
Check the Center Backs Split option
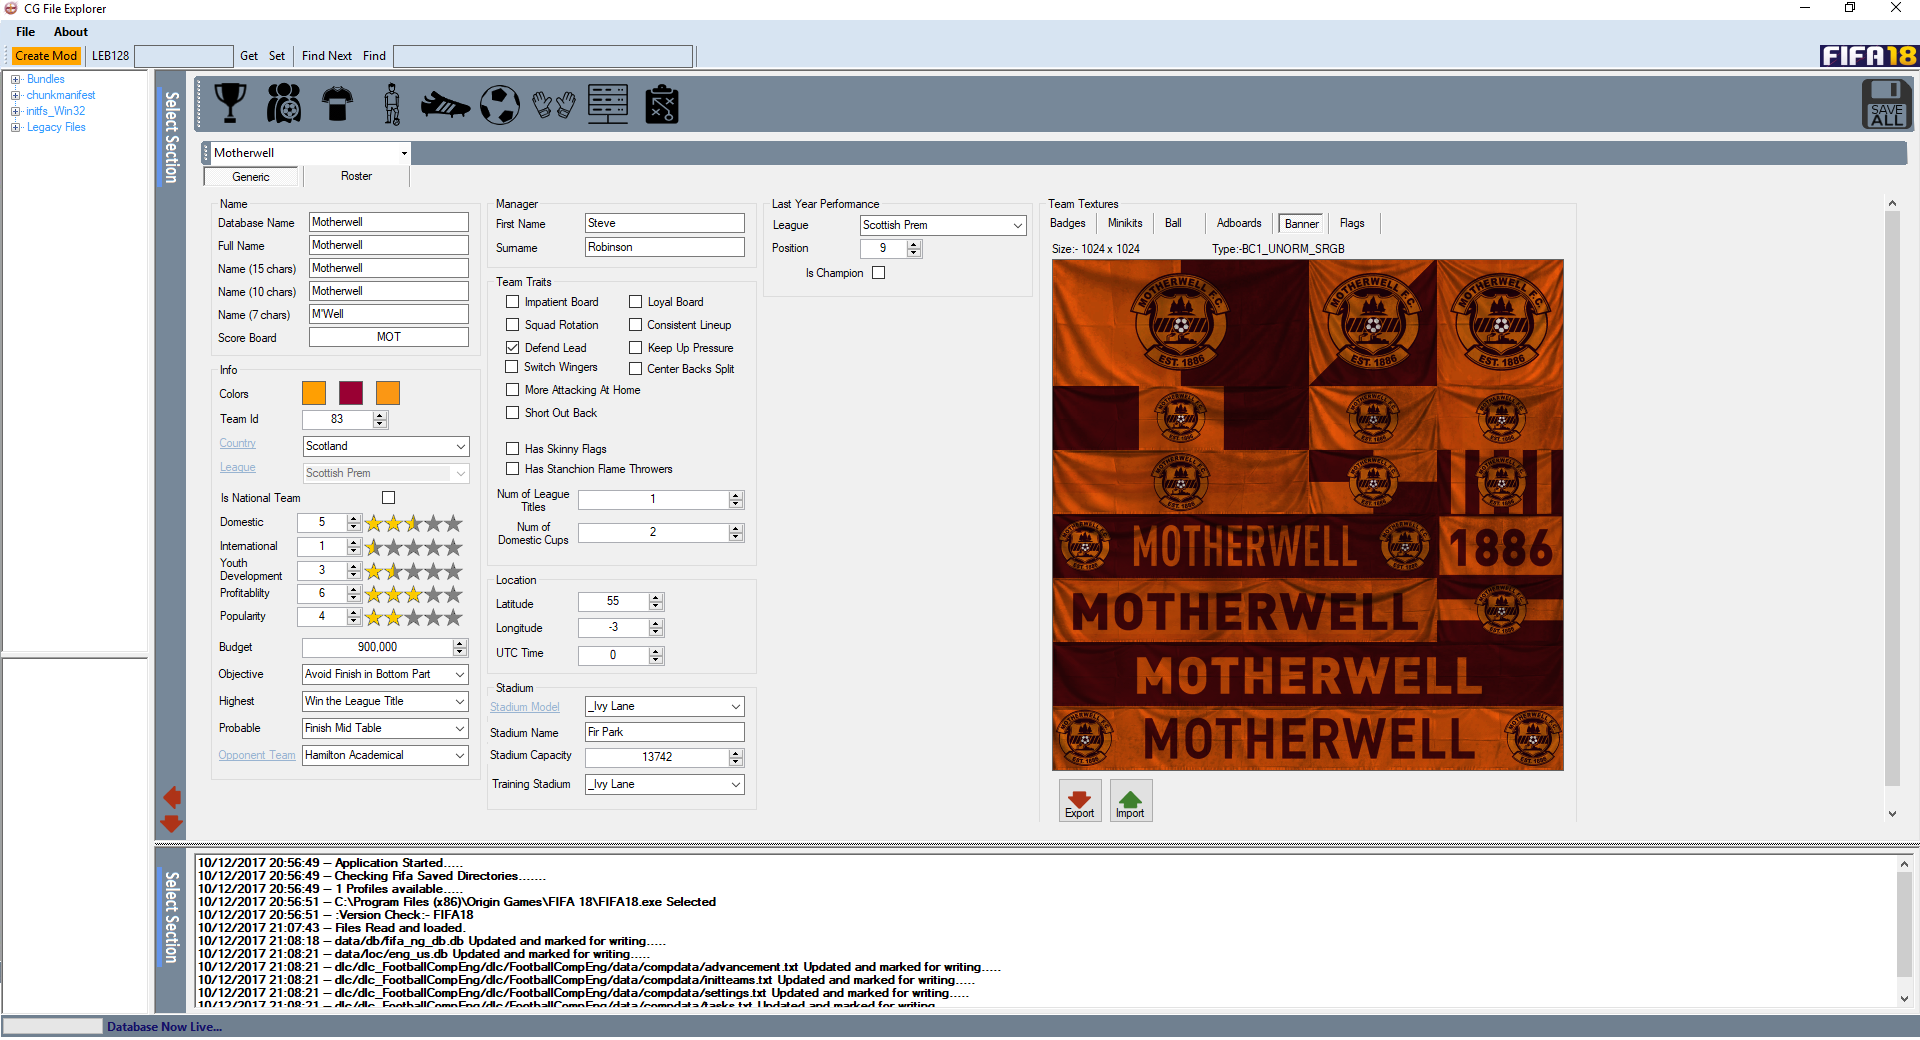635,368
